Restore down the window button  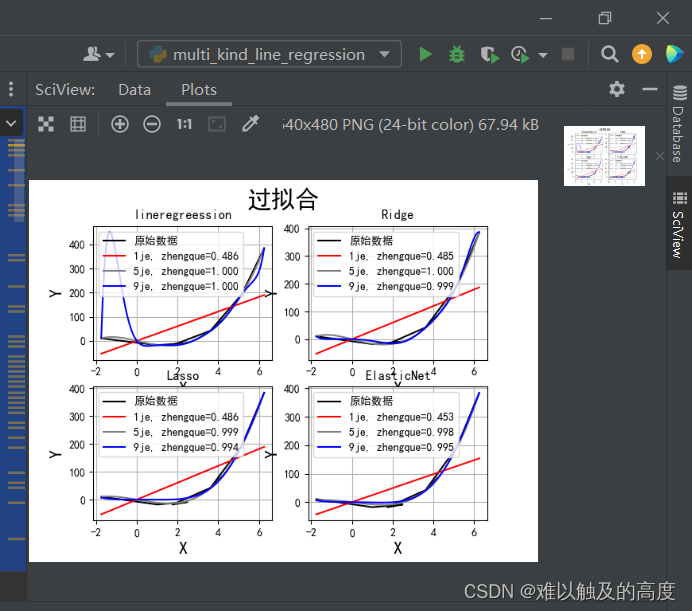pyautogui.click(x=605, y=18)
